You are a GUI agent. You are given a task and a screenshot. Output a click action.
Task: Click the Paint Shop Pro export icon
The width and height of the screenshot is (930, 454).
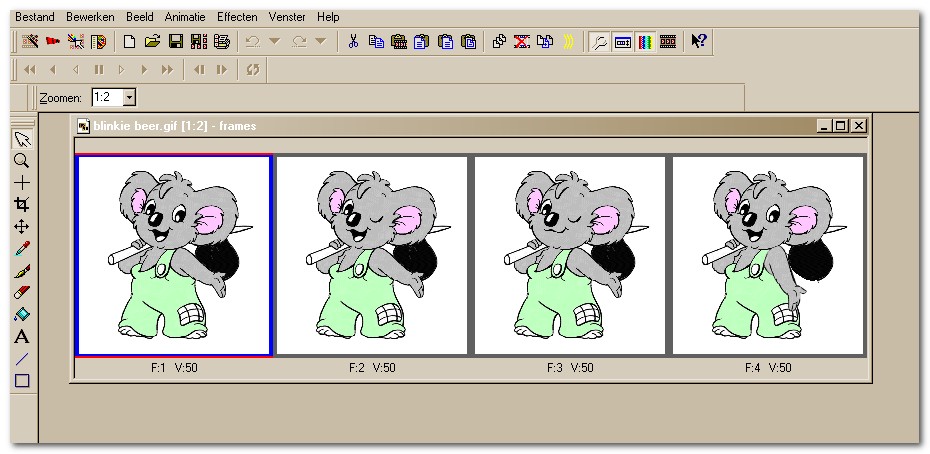(x=98, y=42)
